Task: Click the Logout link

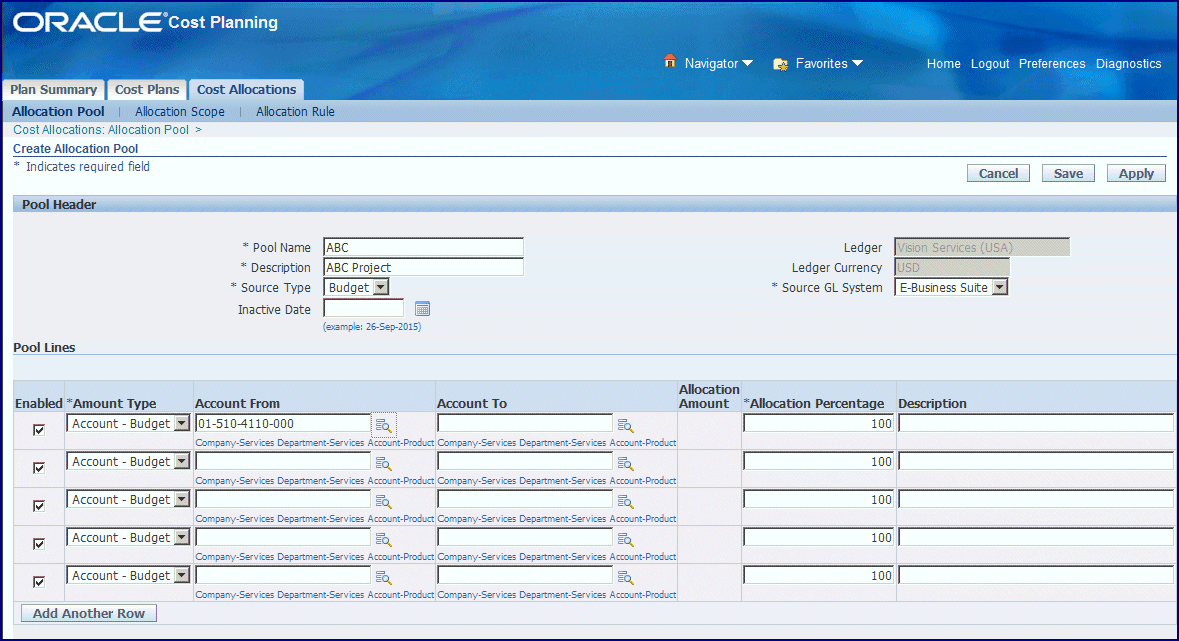Action: (x=990, y=64)
